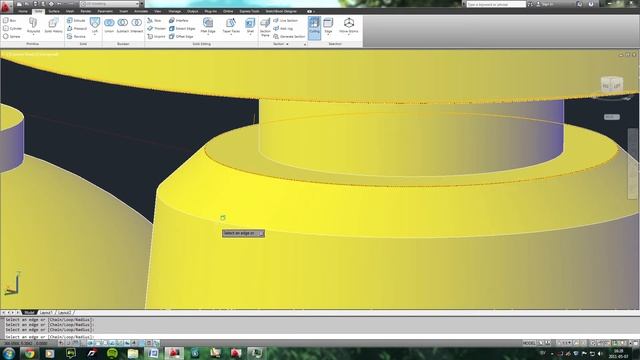This screenshot has height=360, width=640.
Task: Select the Imprint tool
Action: [156, 36]
